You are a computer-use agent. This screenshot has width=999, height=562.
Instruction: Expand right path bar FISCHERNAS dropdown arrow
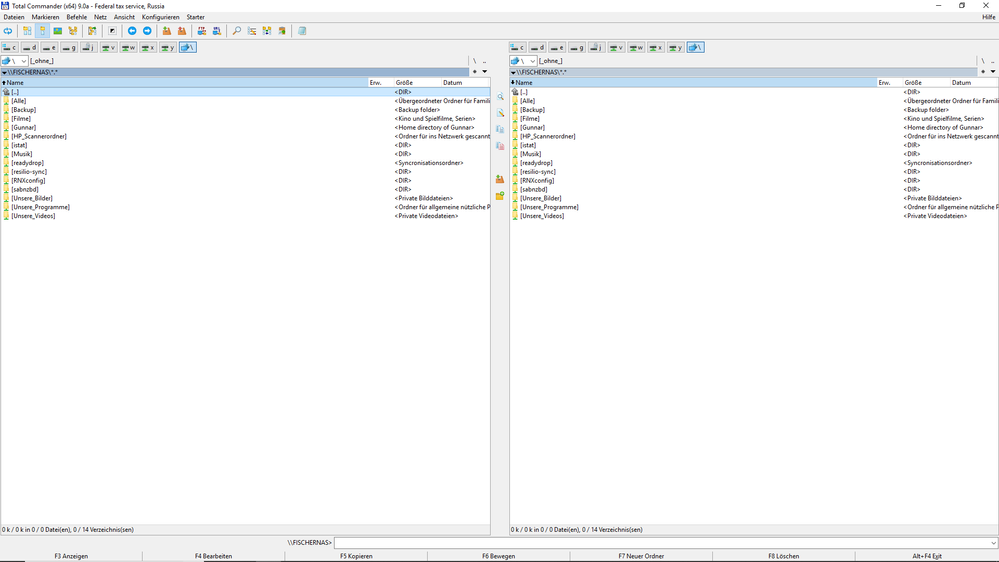coord(513,72)
